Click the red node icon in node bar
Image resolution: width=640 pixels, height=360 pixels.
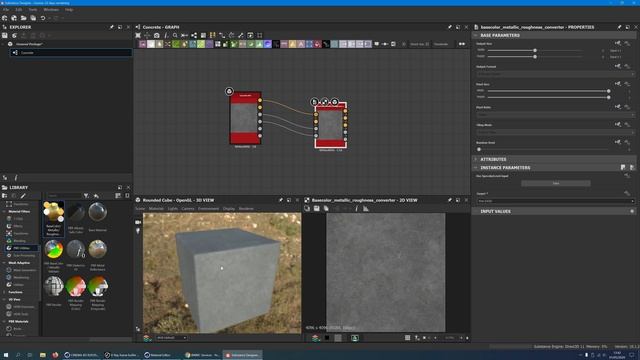[x=318, y=44]
